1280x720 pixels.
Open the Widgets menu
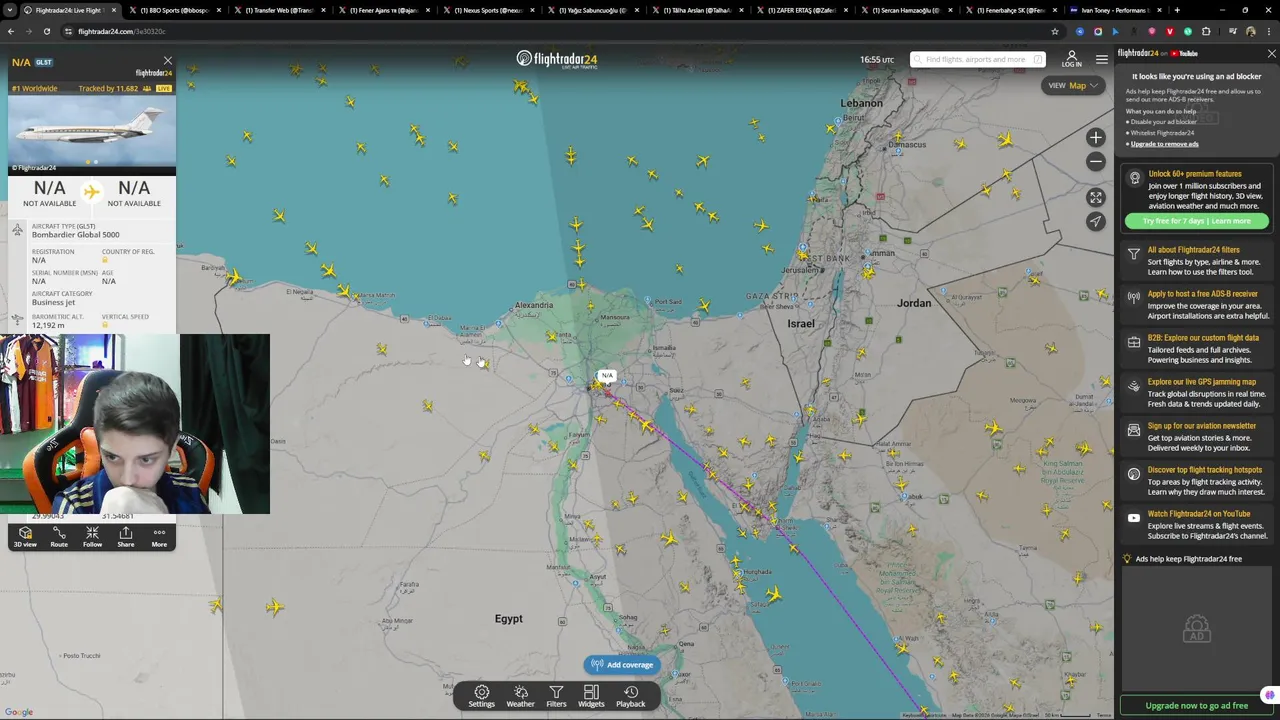591,696
